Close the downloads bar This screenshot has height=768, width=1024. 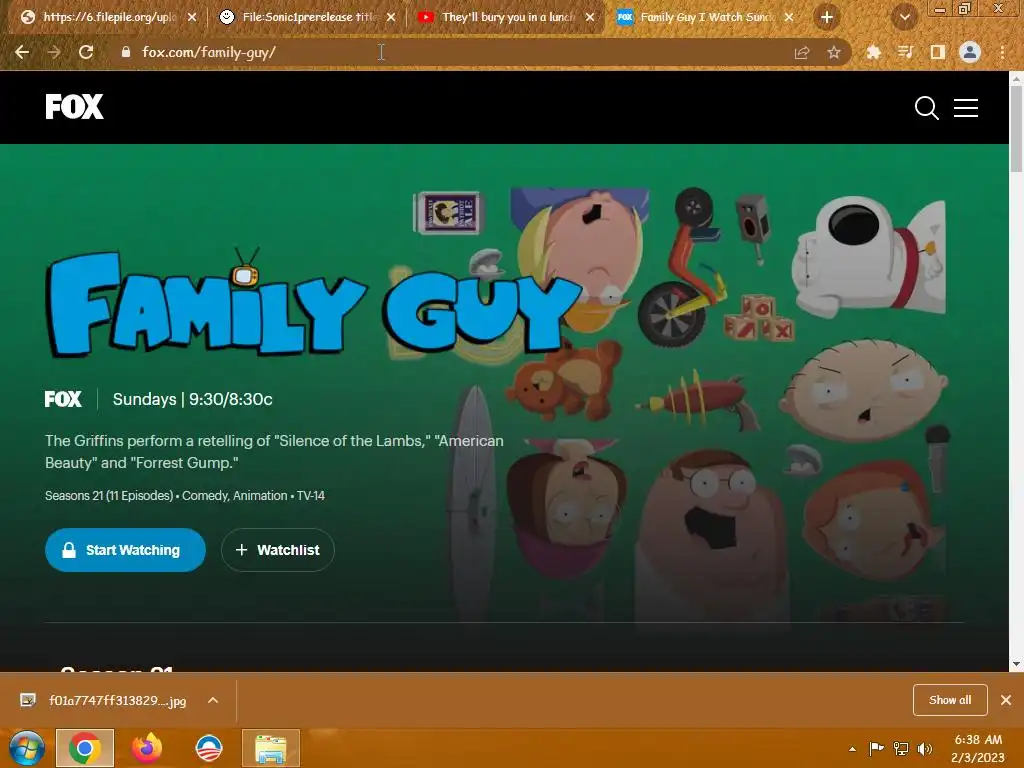[x=1006, y=700]
